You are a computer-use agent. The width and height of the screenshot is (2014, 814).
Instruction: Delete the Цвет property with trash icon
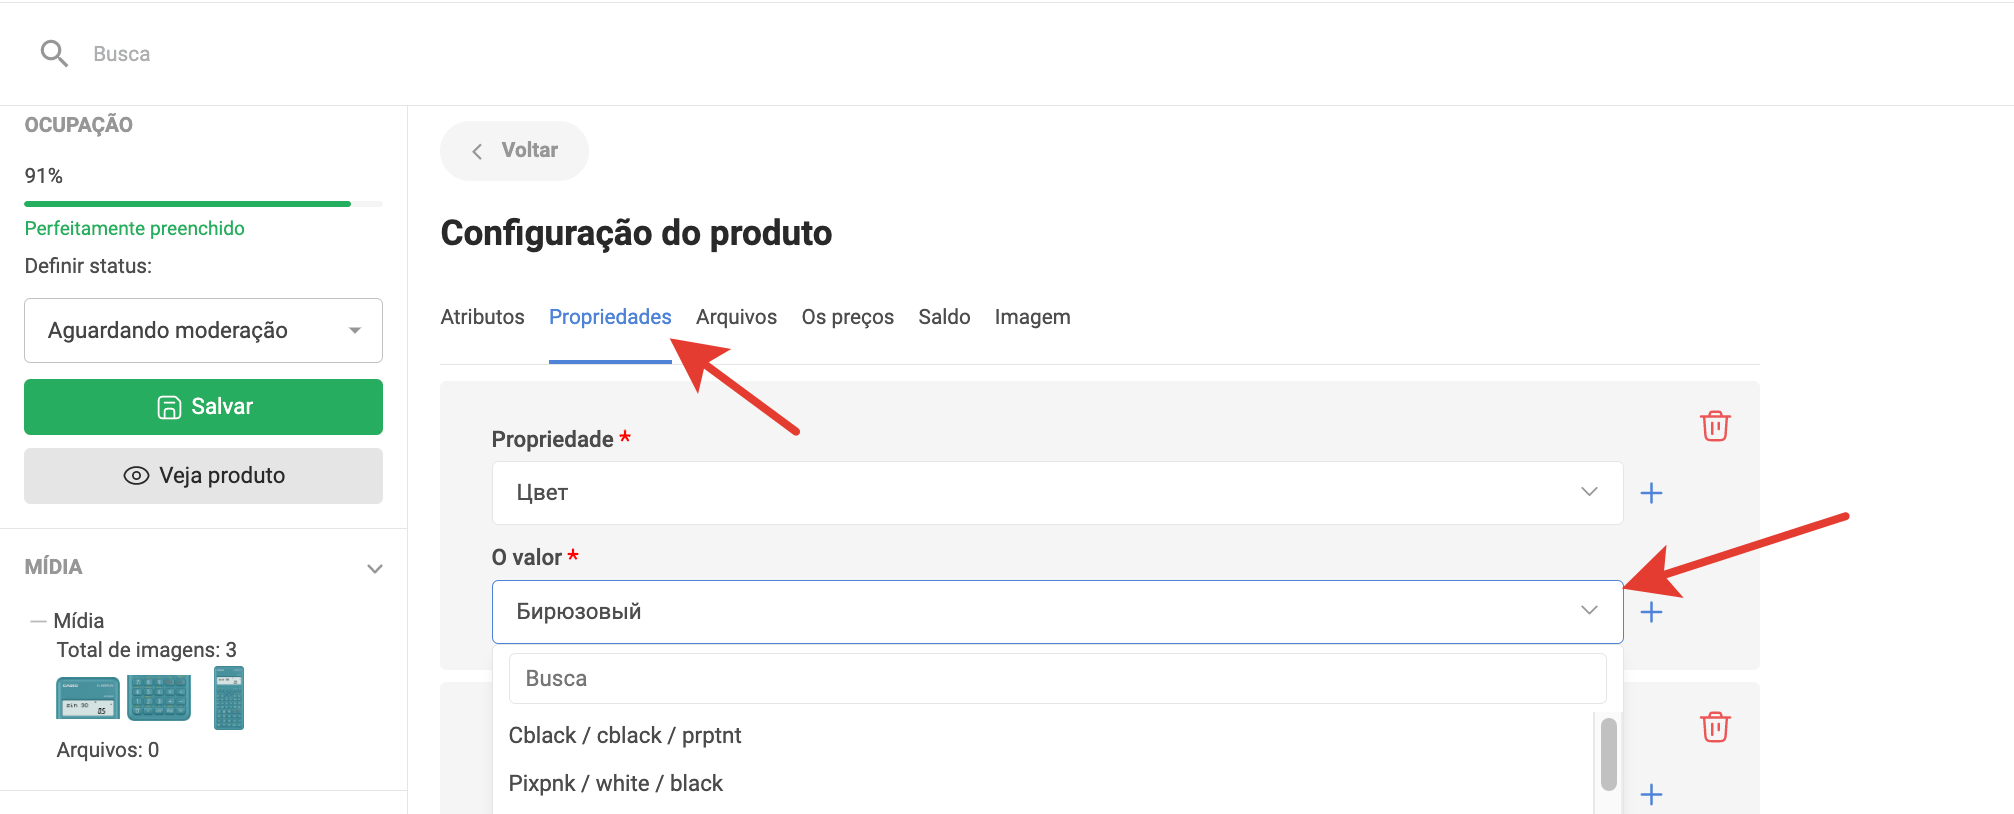tap(1715, 426)
